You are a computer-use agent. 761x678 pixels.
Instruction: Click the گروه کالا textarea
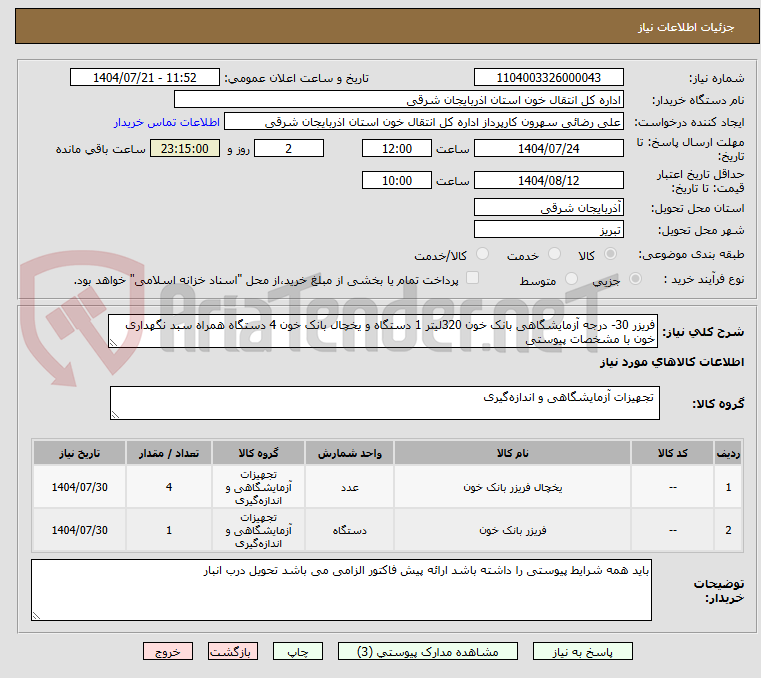[385, 403]
